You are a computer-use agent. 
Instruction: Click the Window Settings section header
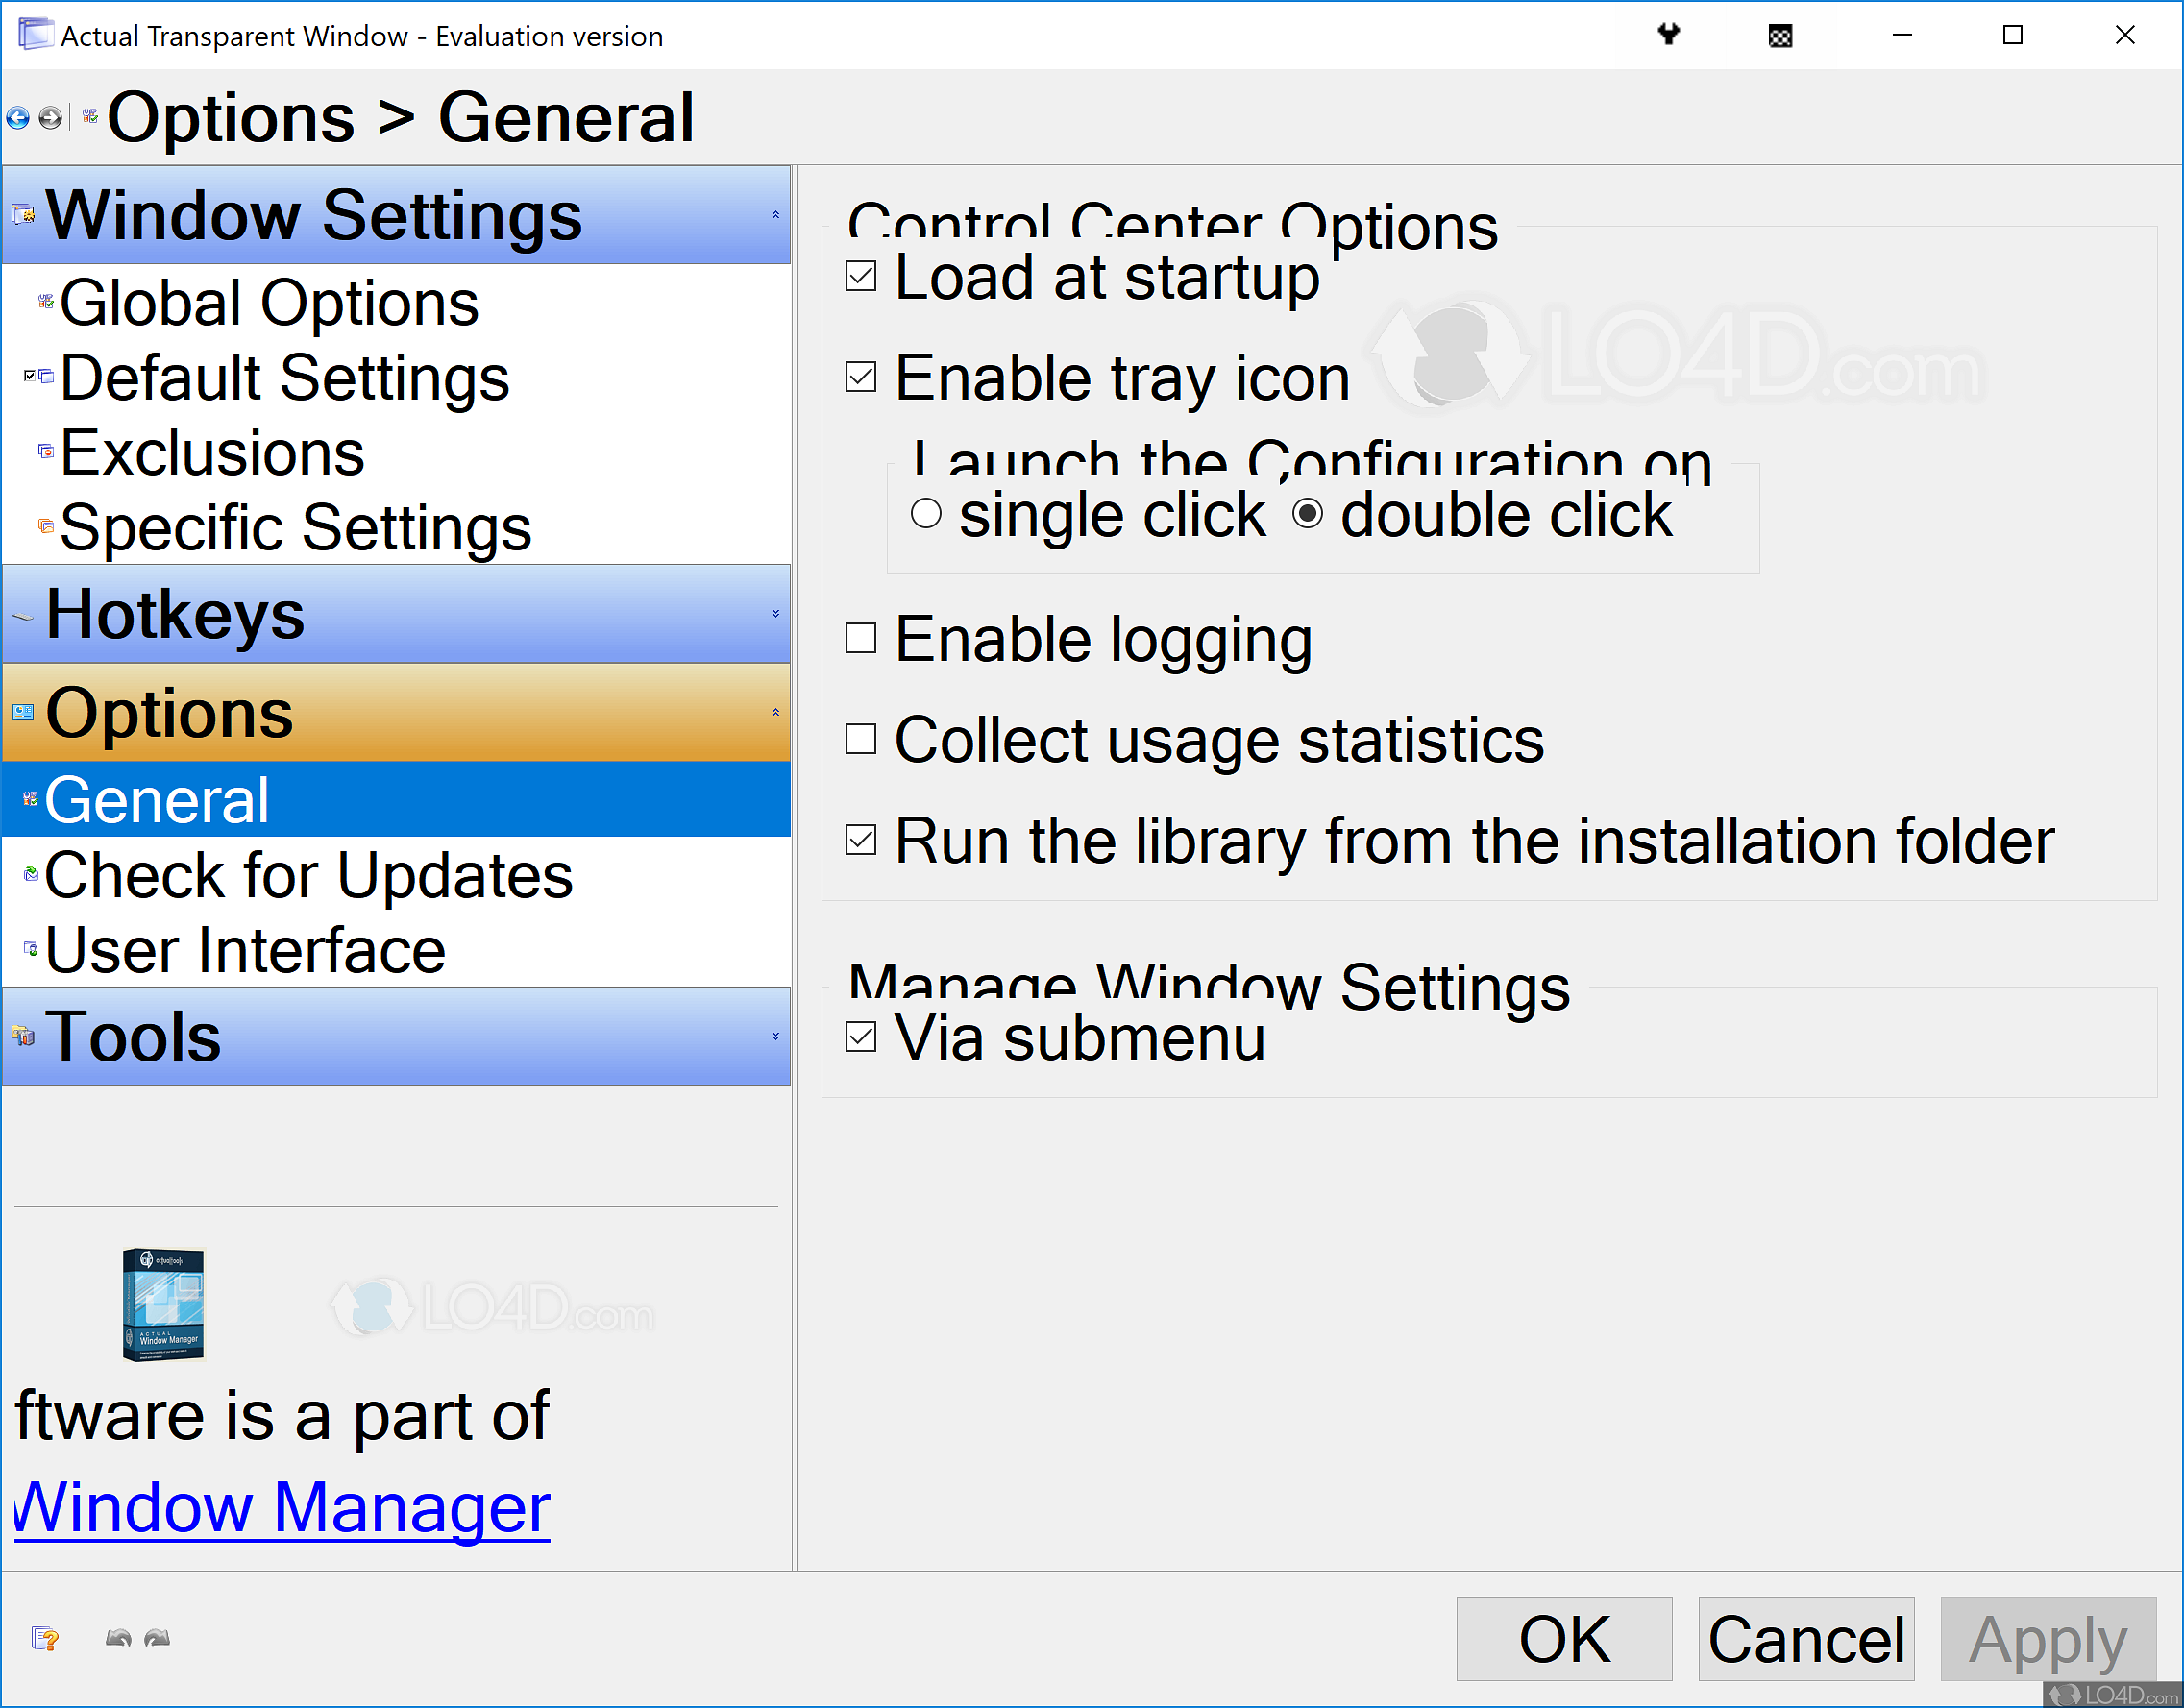(x=396, y=215)
